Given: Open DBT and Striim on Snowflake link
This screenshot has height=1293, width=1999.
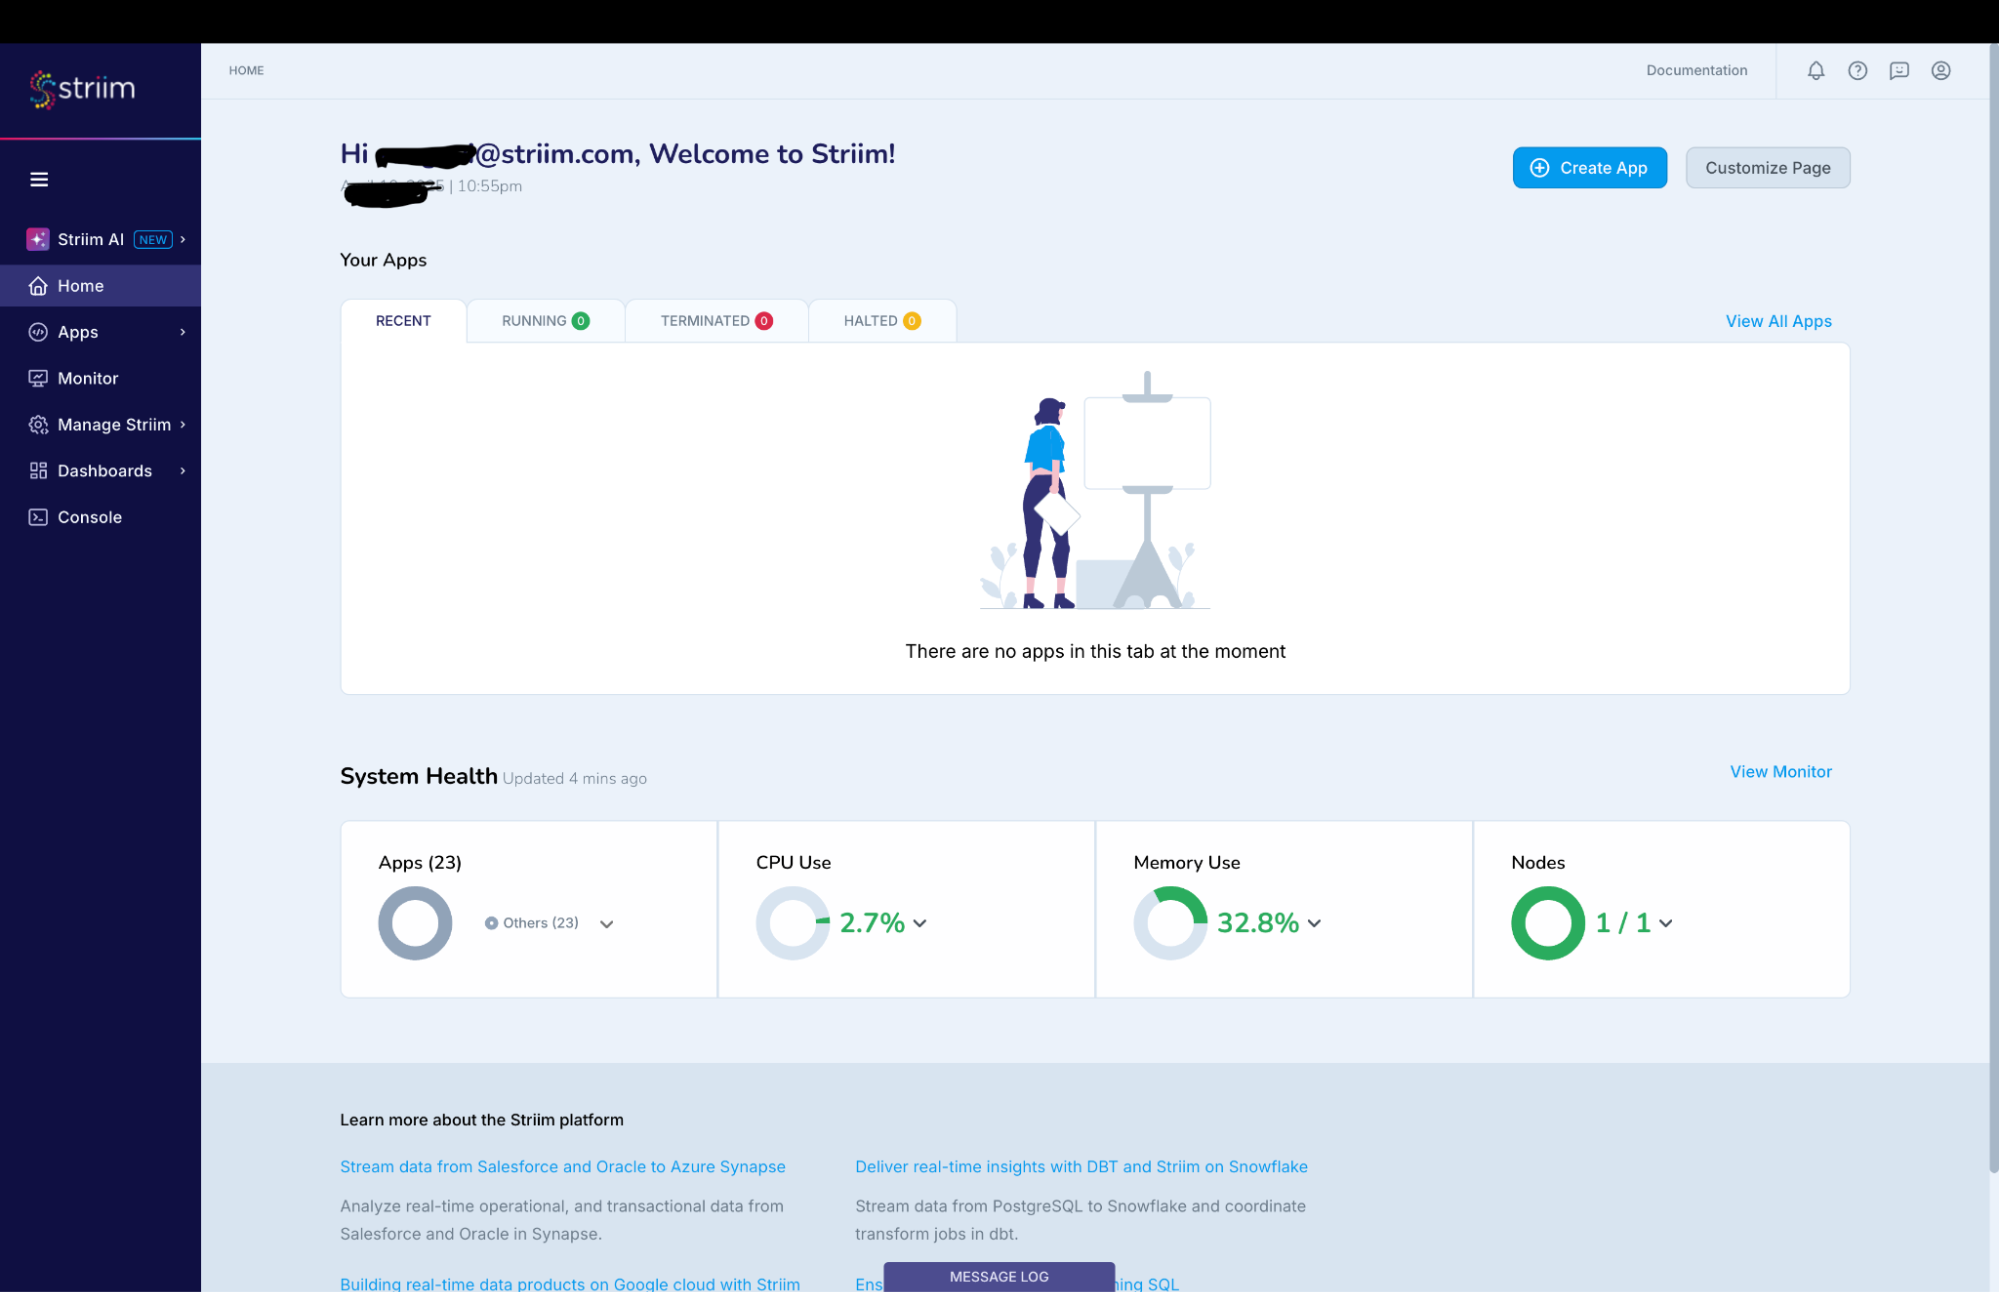Looking at the screenshot, I should click(1081, 1167).
